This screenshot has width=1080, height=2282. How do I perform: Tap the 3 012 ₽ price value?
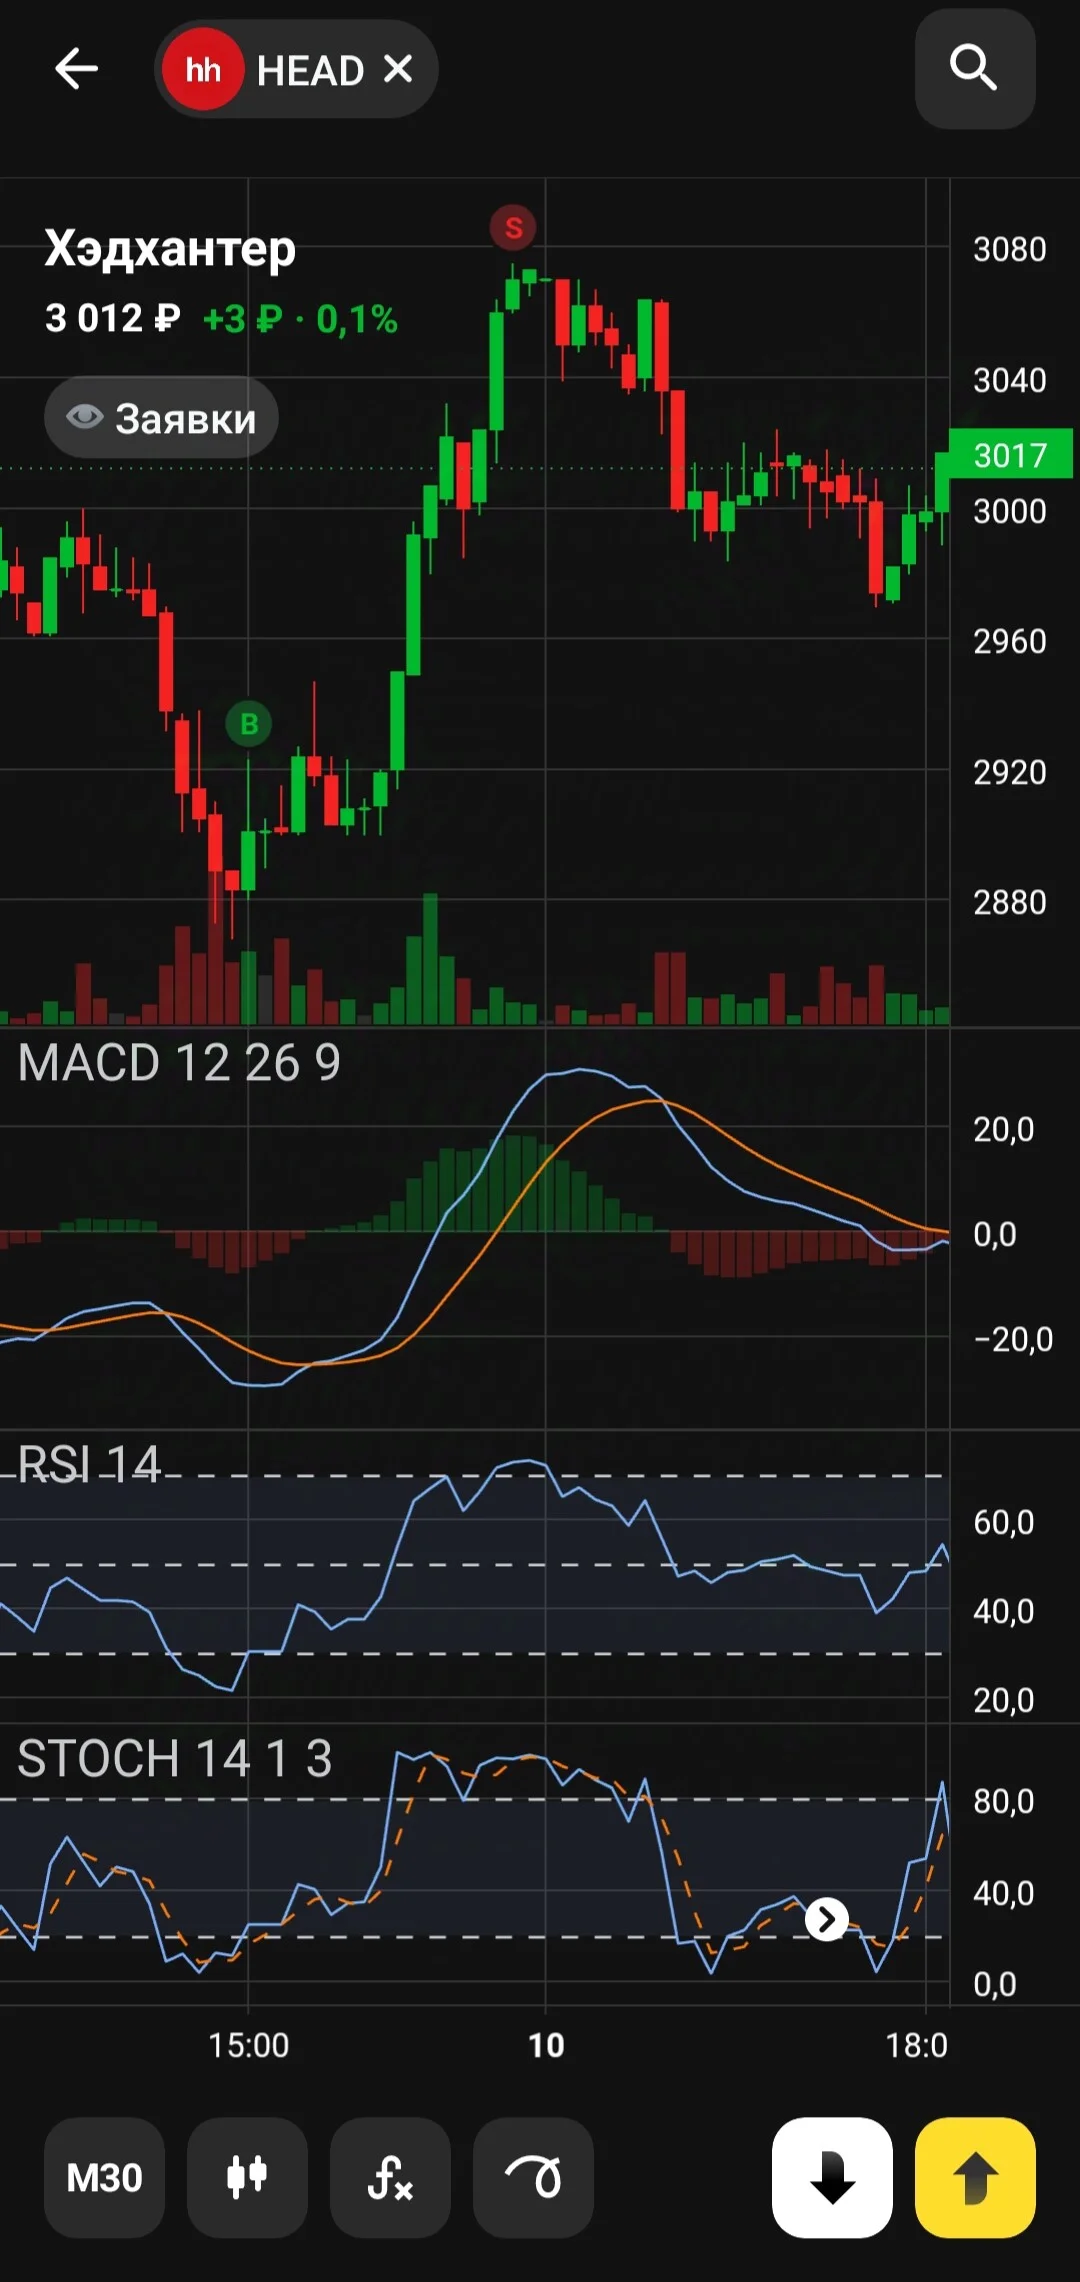pos(113,319)
